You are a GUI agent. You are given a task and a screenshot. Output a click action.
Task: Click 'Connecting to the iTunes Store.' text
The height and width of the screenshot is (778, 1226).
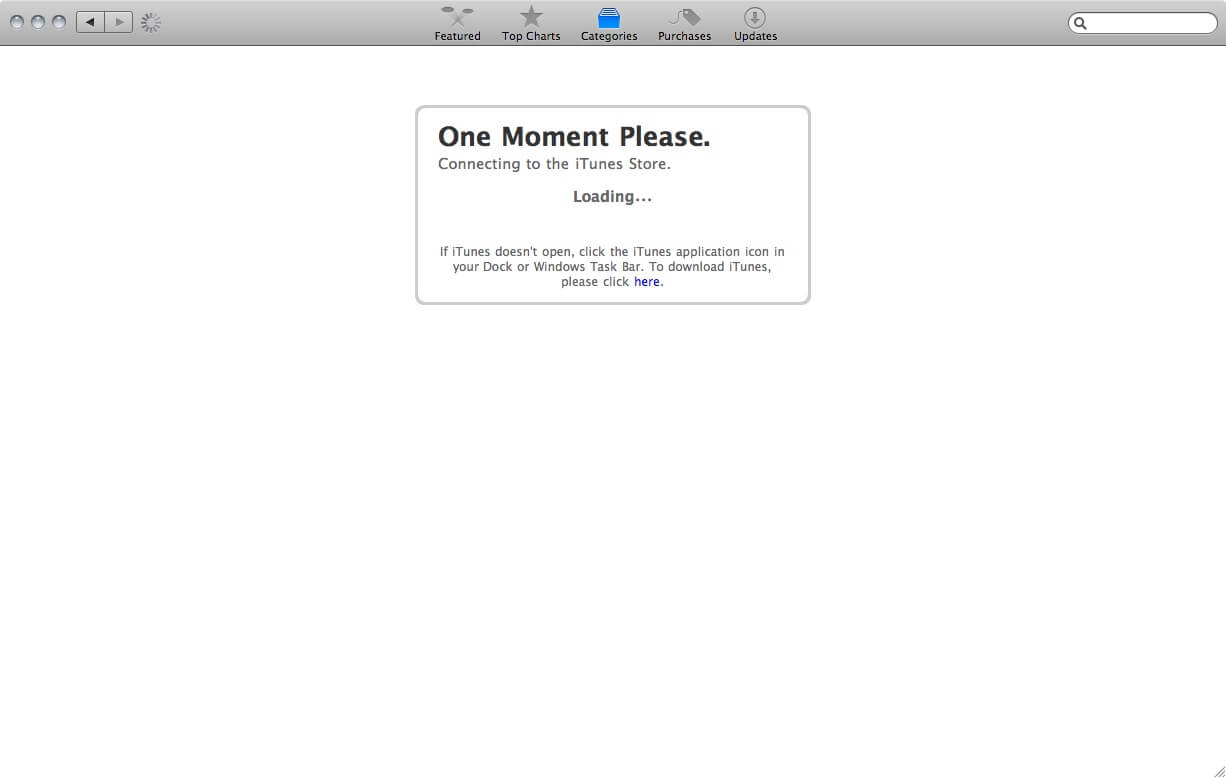point(554,164)
